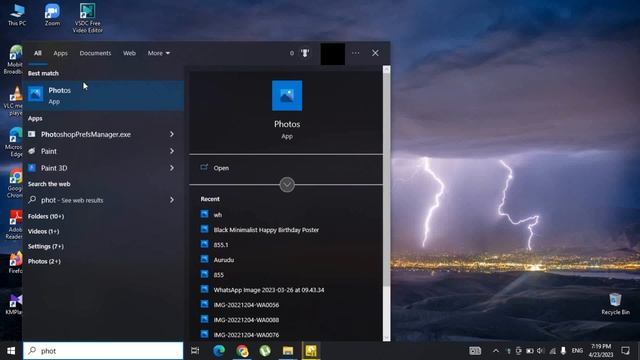Viewport: 640px width, 360px height.
Task: Open the green uTorrent taskbar icon
Action: coord(265,351)
